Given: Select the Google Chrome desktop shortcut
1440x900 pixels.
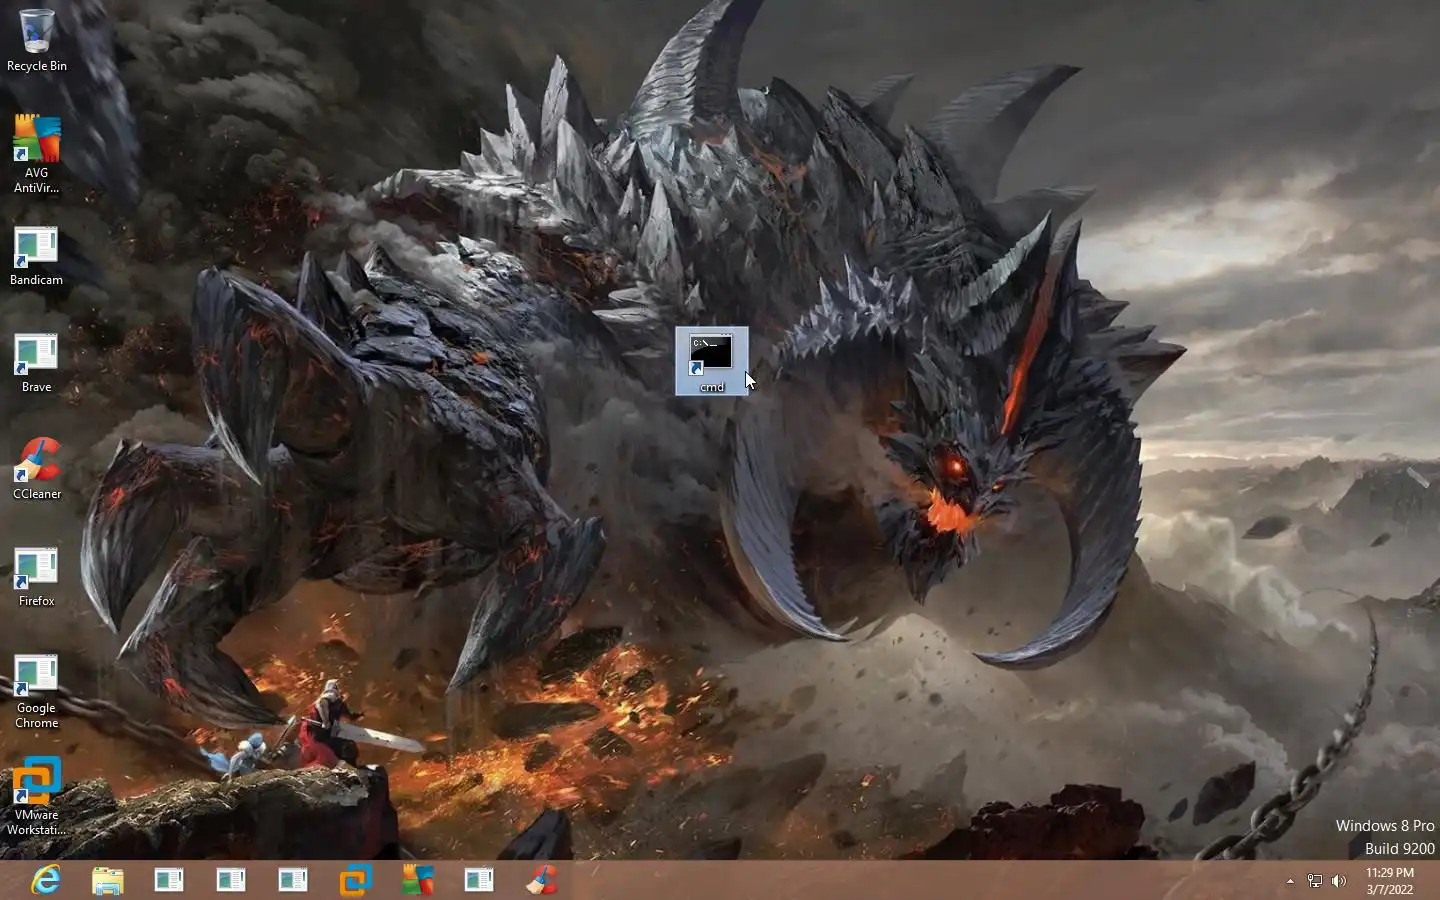Looking at the screenshot, I should tap(36, 692).
